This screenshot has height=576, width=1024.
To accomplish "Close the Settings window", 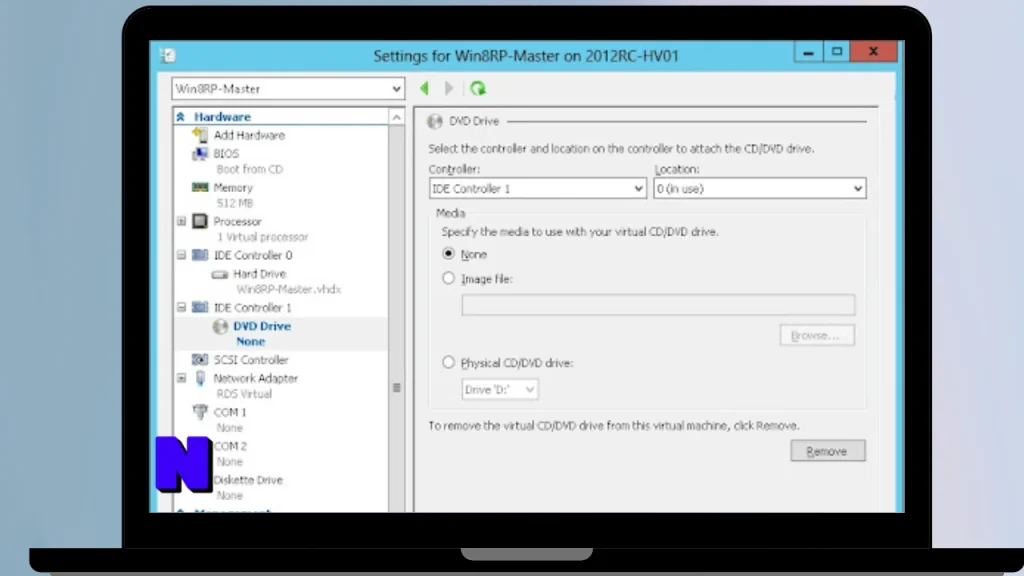I will [873, 52].
